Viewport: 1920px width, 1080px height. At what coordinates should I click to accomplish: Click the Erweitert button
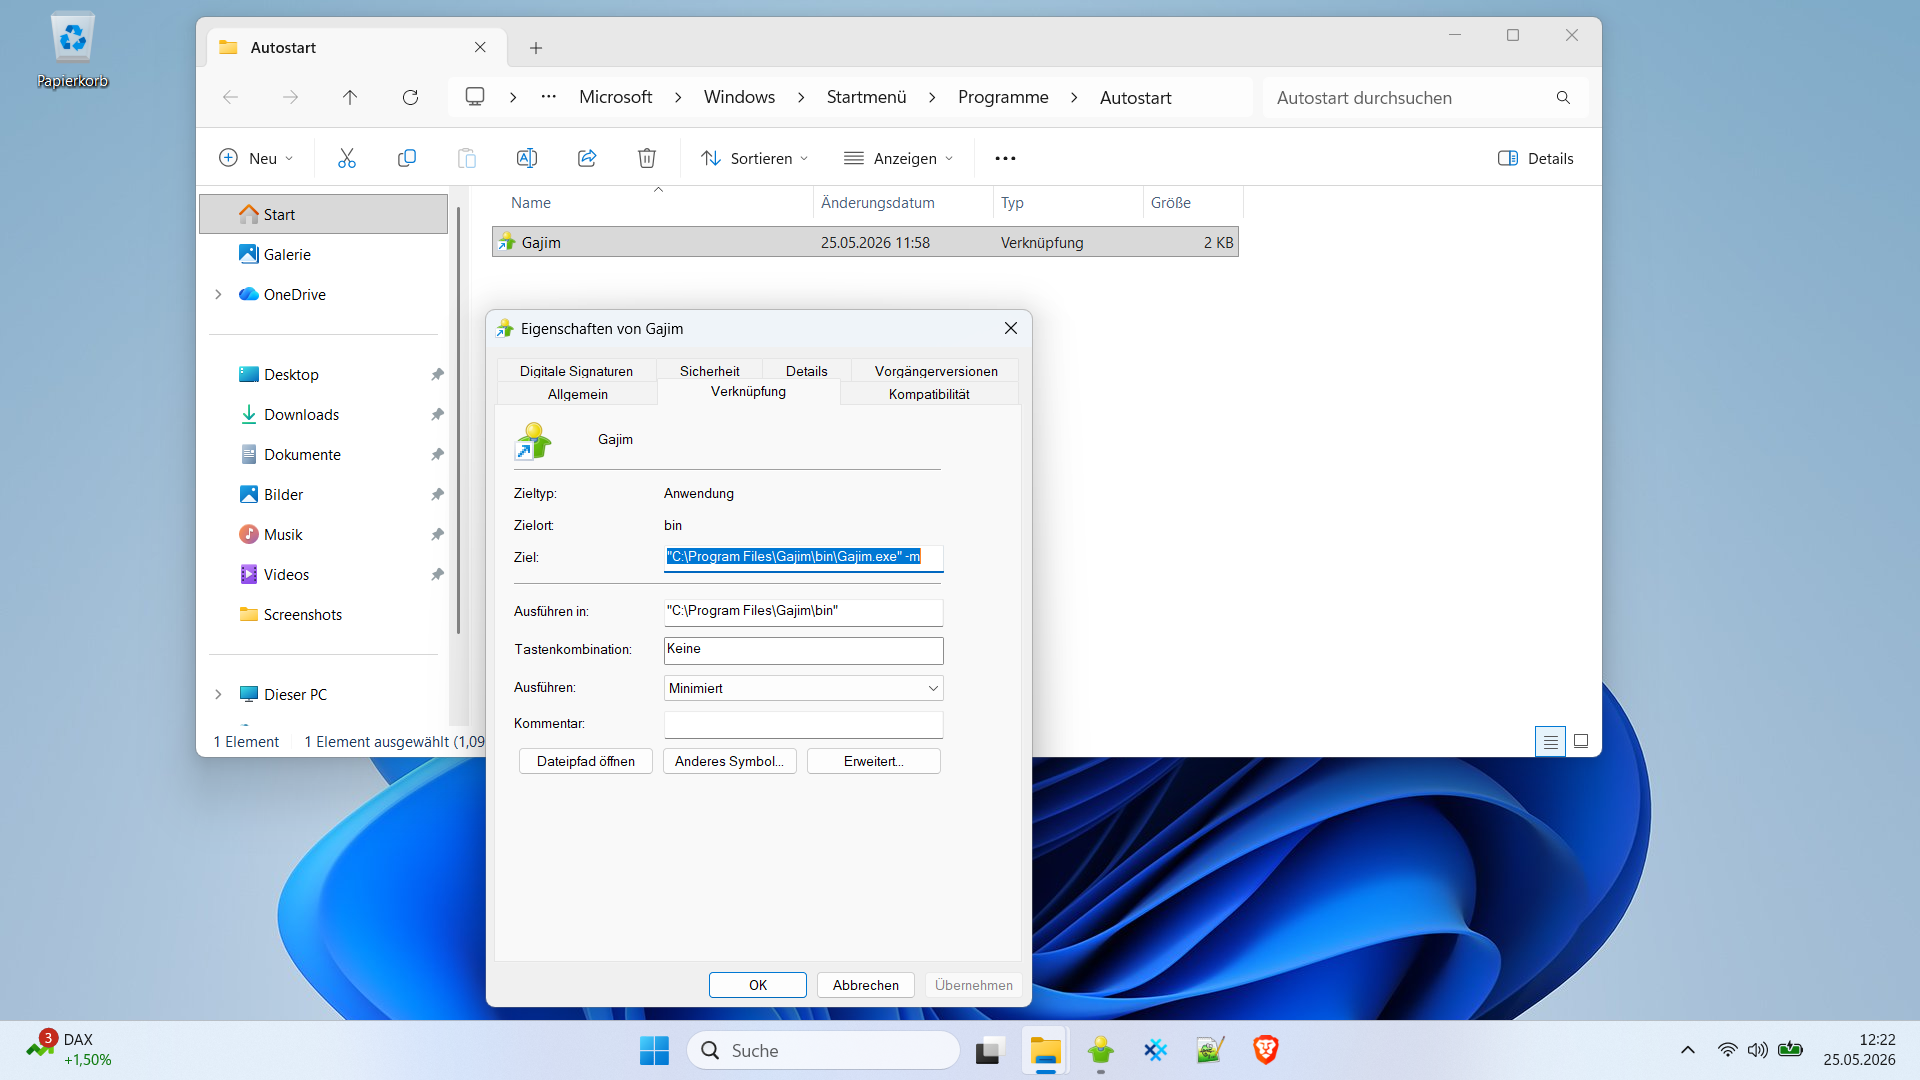(x=874, y=761)
